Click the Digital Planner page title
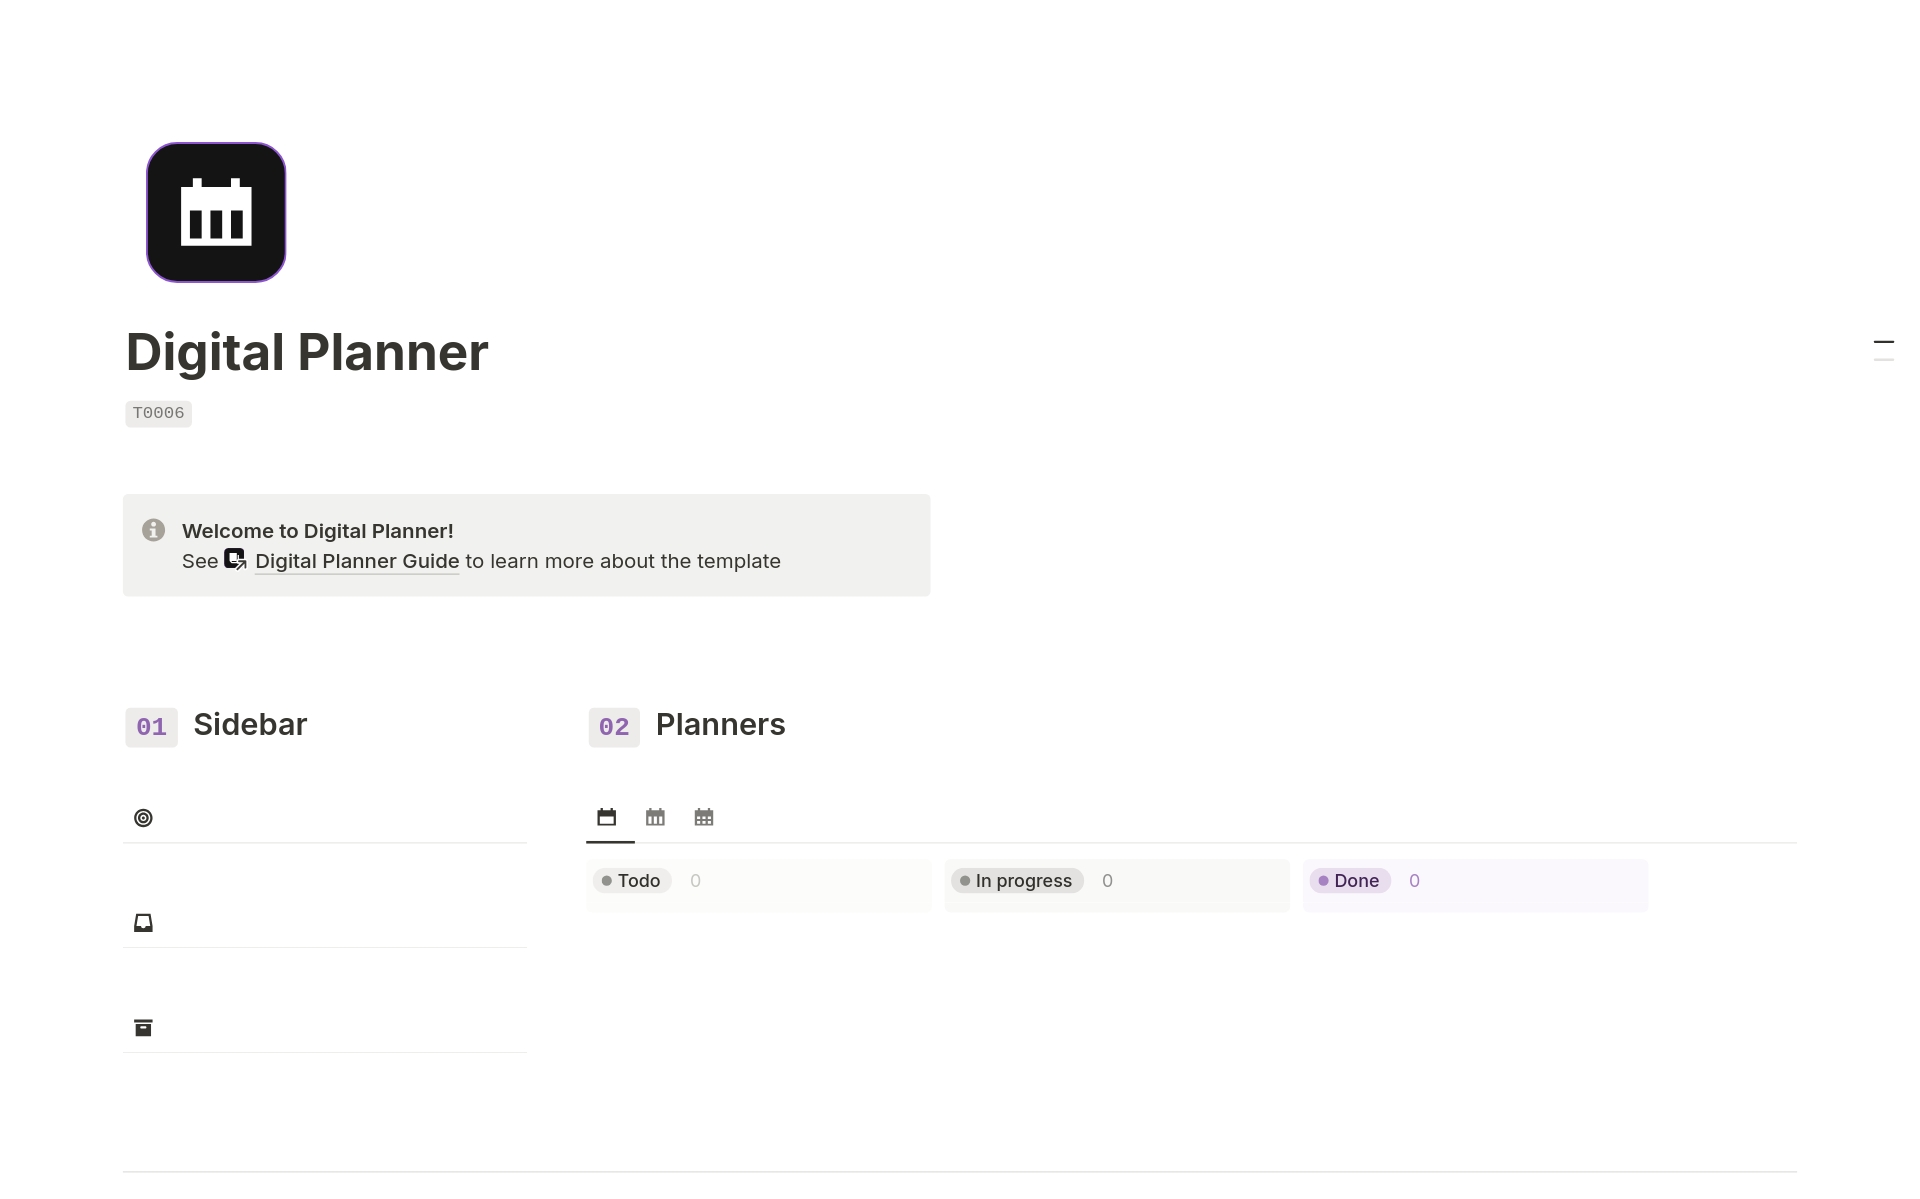Screen dimensions: 1920x1199 click(306, 352)
